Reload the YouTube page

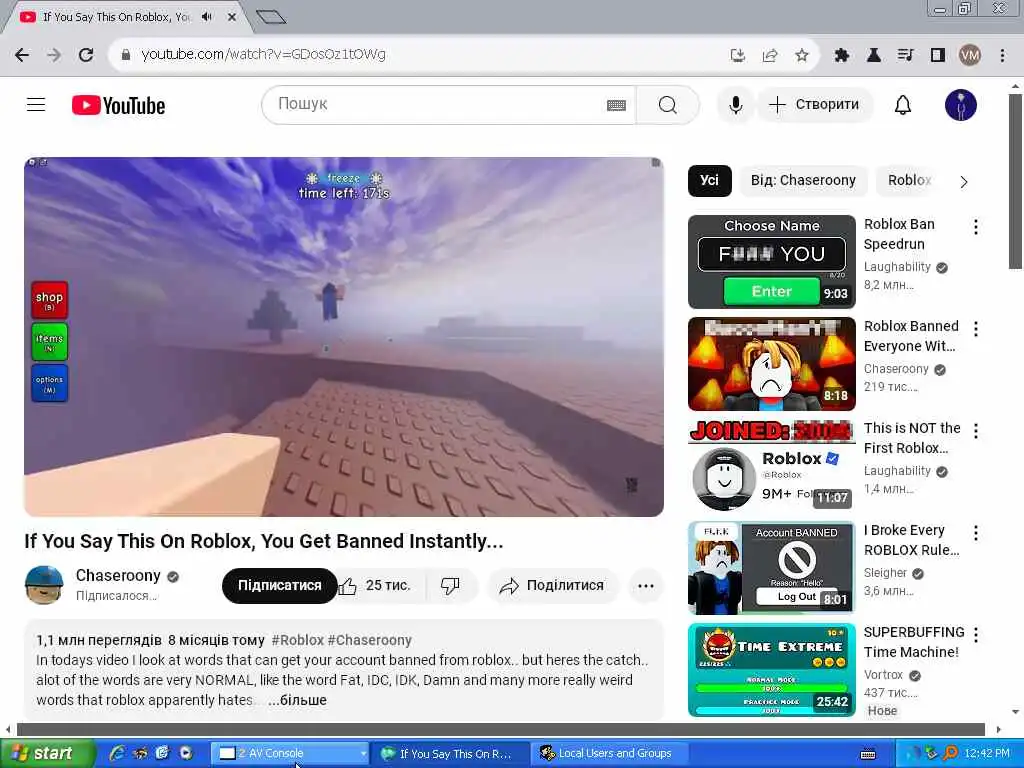coord(86,55)
